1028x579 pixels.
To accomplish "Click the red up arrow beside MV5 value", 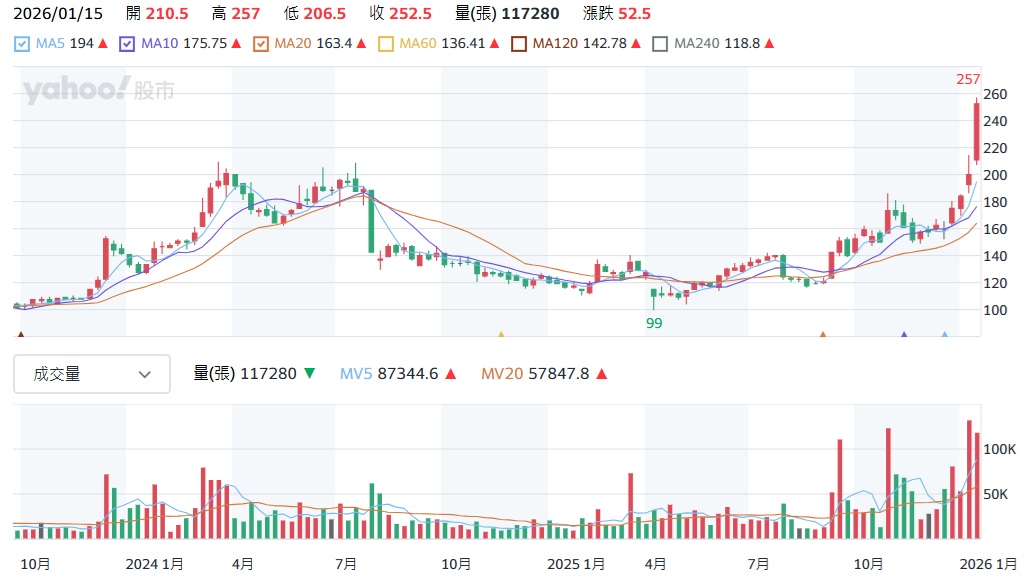I will [451, 374].
